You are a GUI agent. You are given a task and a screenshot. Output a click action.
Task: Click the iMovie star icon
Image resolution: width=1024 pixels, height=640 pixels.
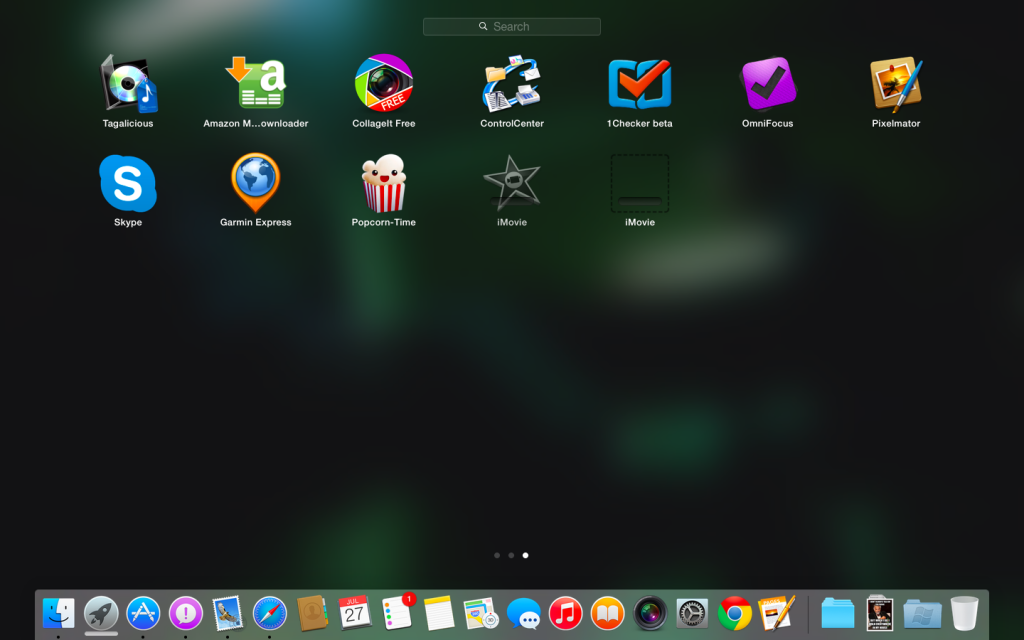point(511,182)
